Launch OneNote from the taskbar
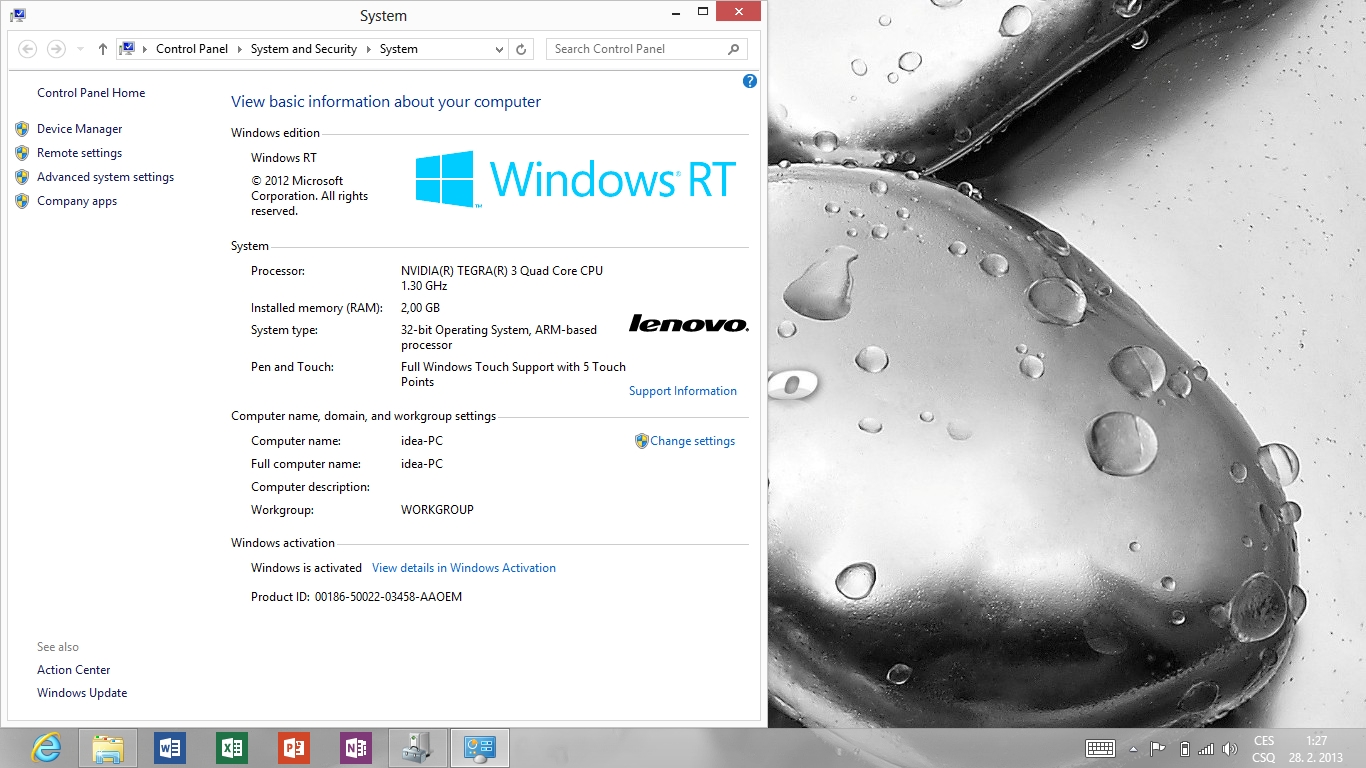The image size is (1366, 768). [x=356, y=748]
